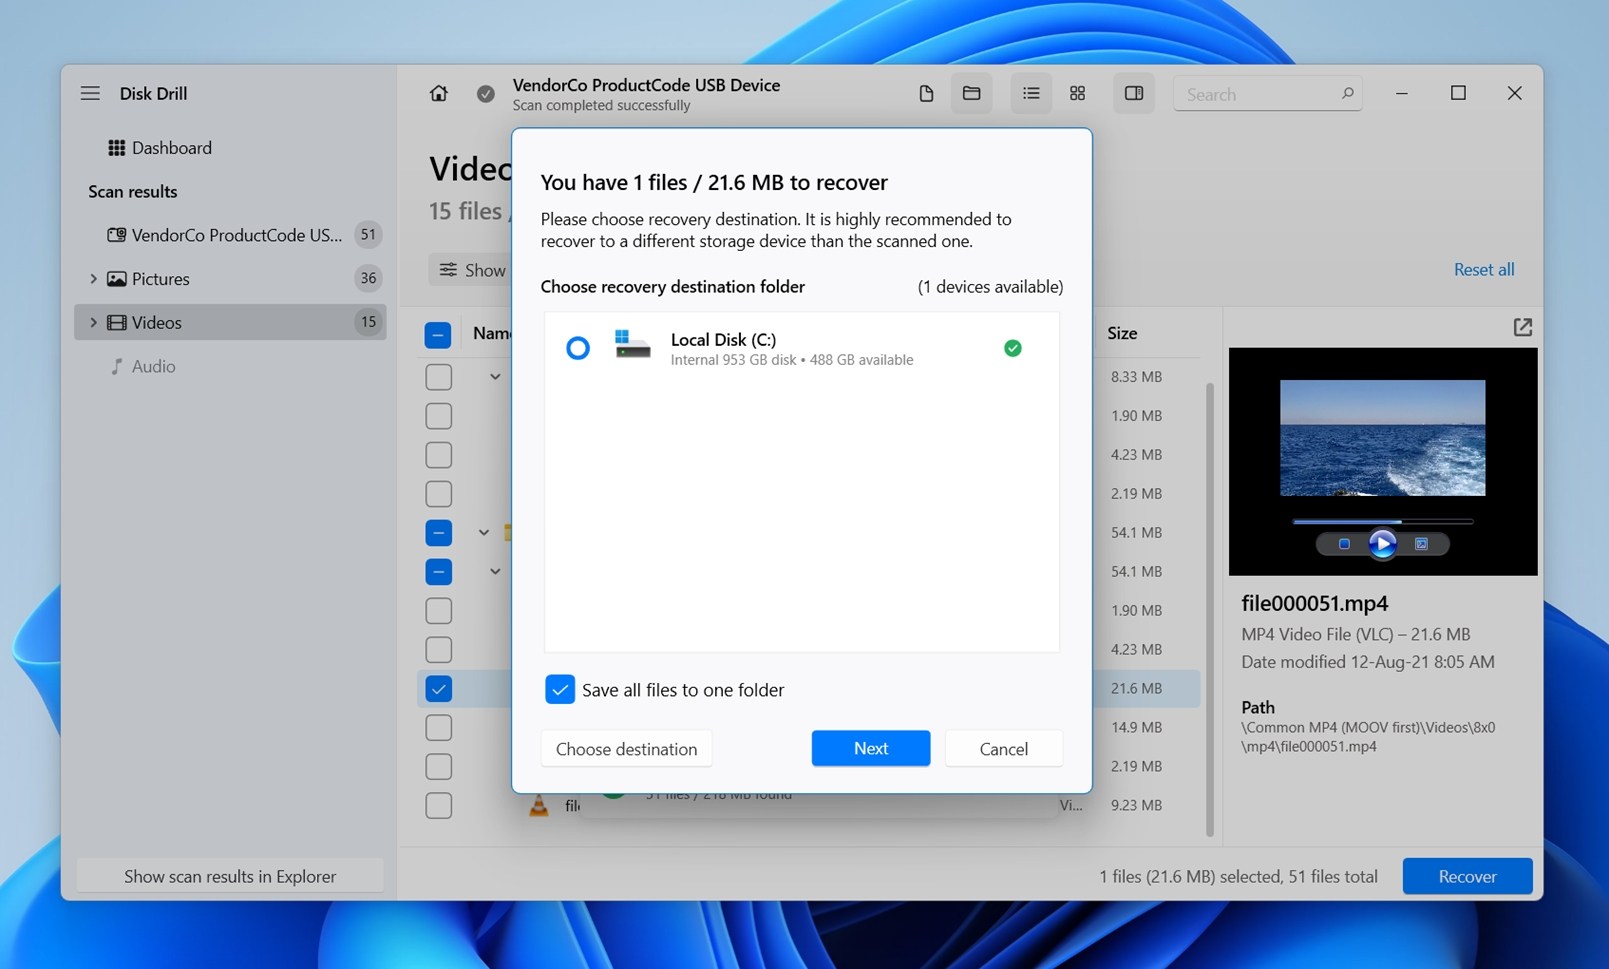Play the video preview
The image size is (1609, 969).
pos(1382,543)
